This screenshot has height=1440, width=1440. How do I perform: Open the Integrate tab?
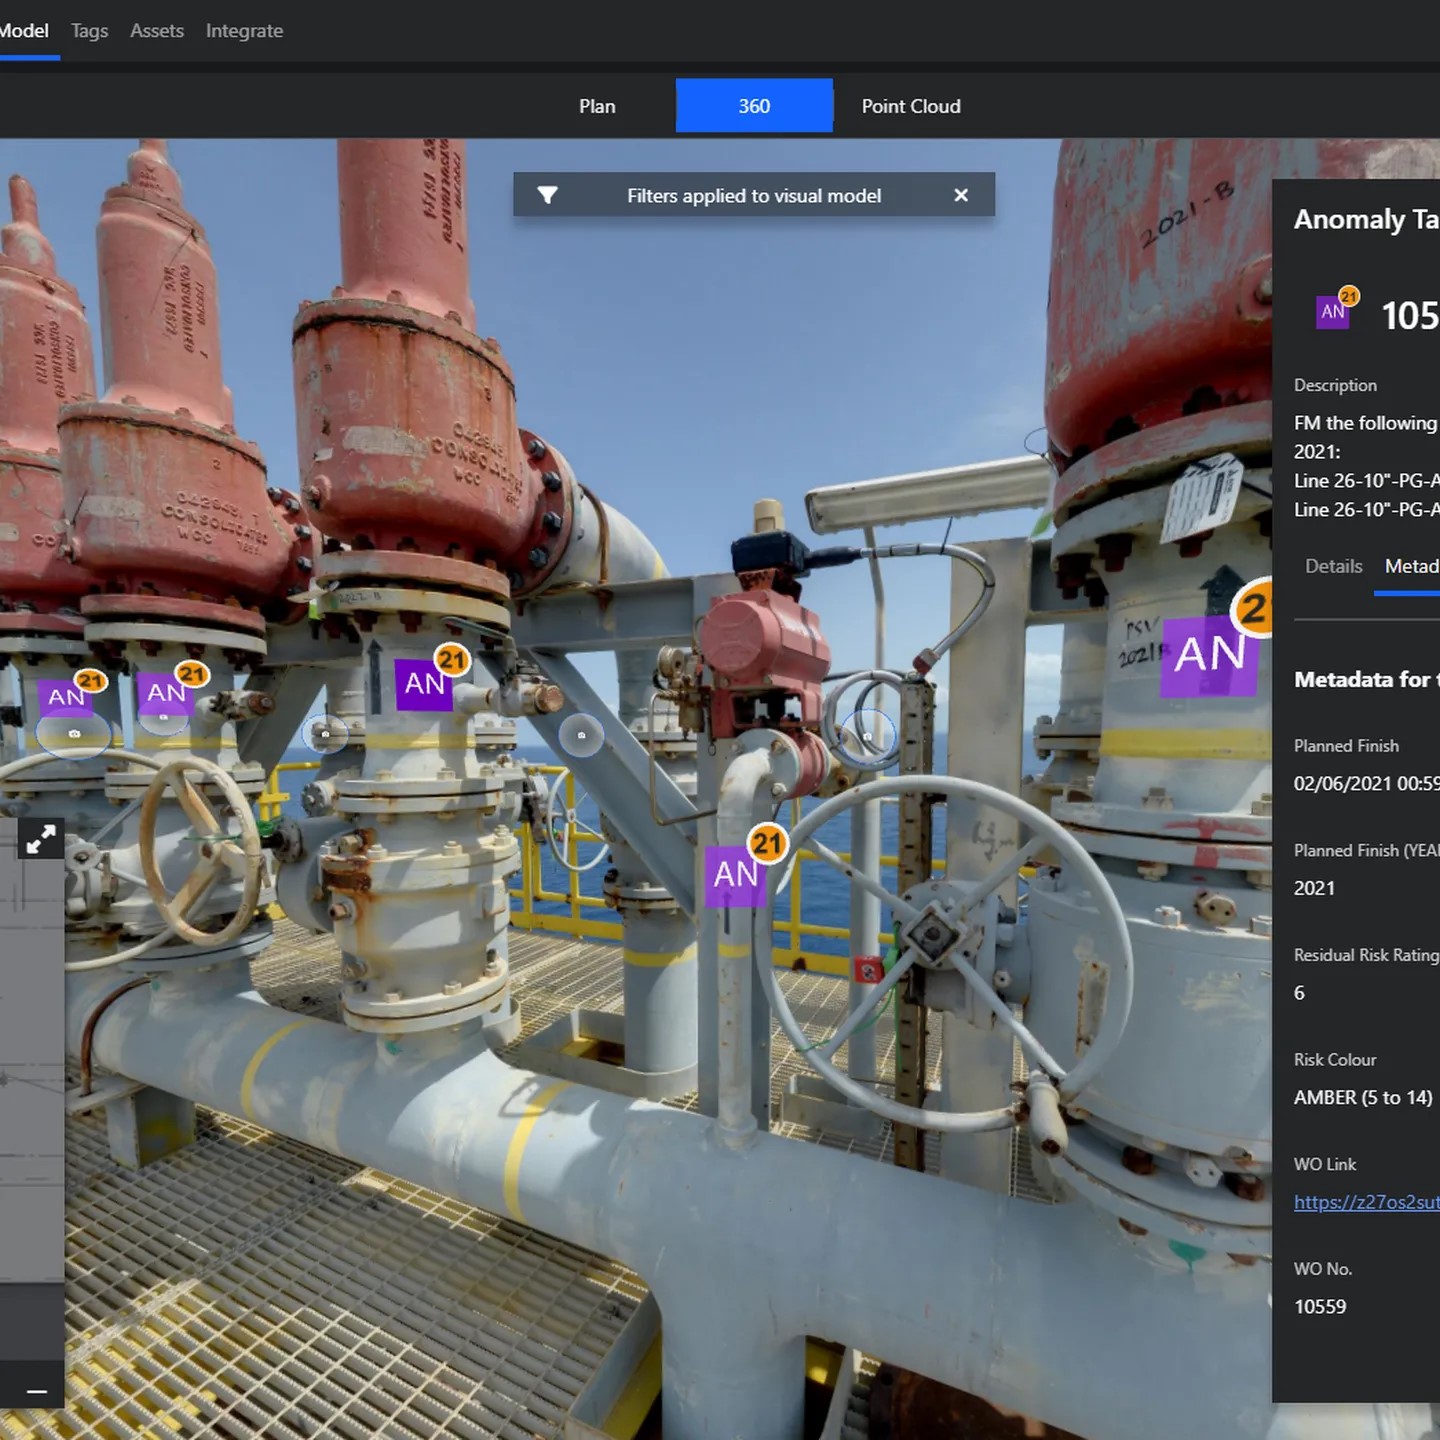[x=244, y=31]
